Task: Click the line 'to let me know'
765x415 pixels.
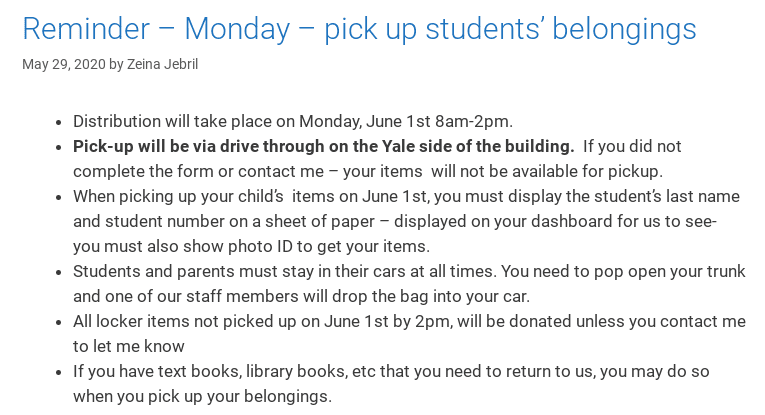Action: point(129,346)
